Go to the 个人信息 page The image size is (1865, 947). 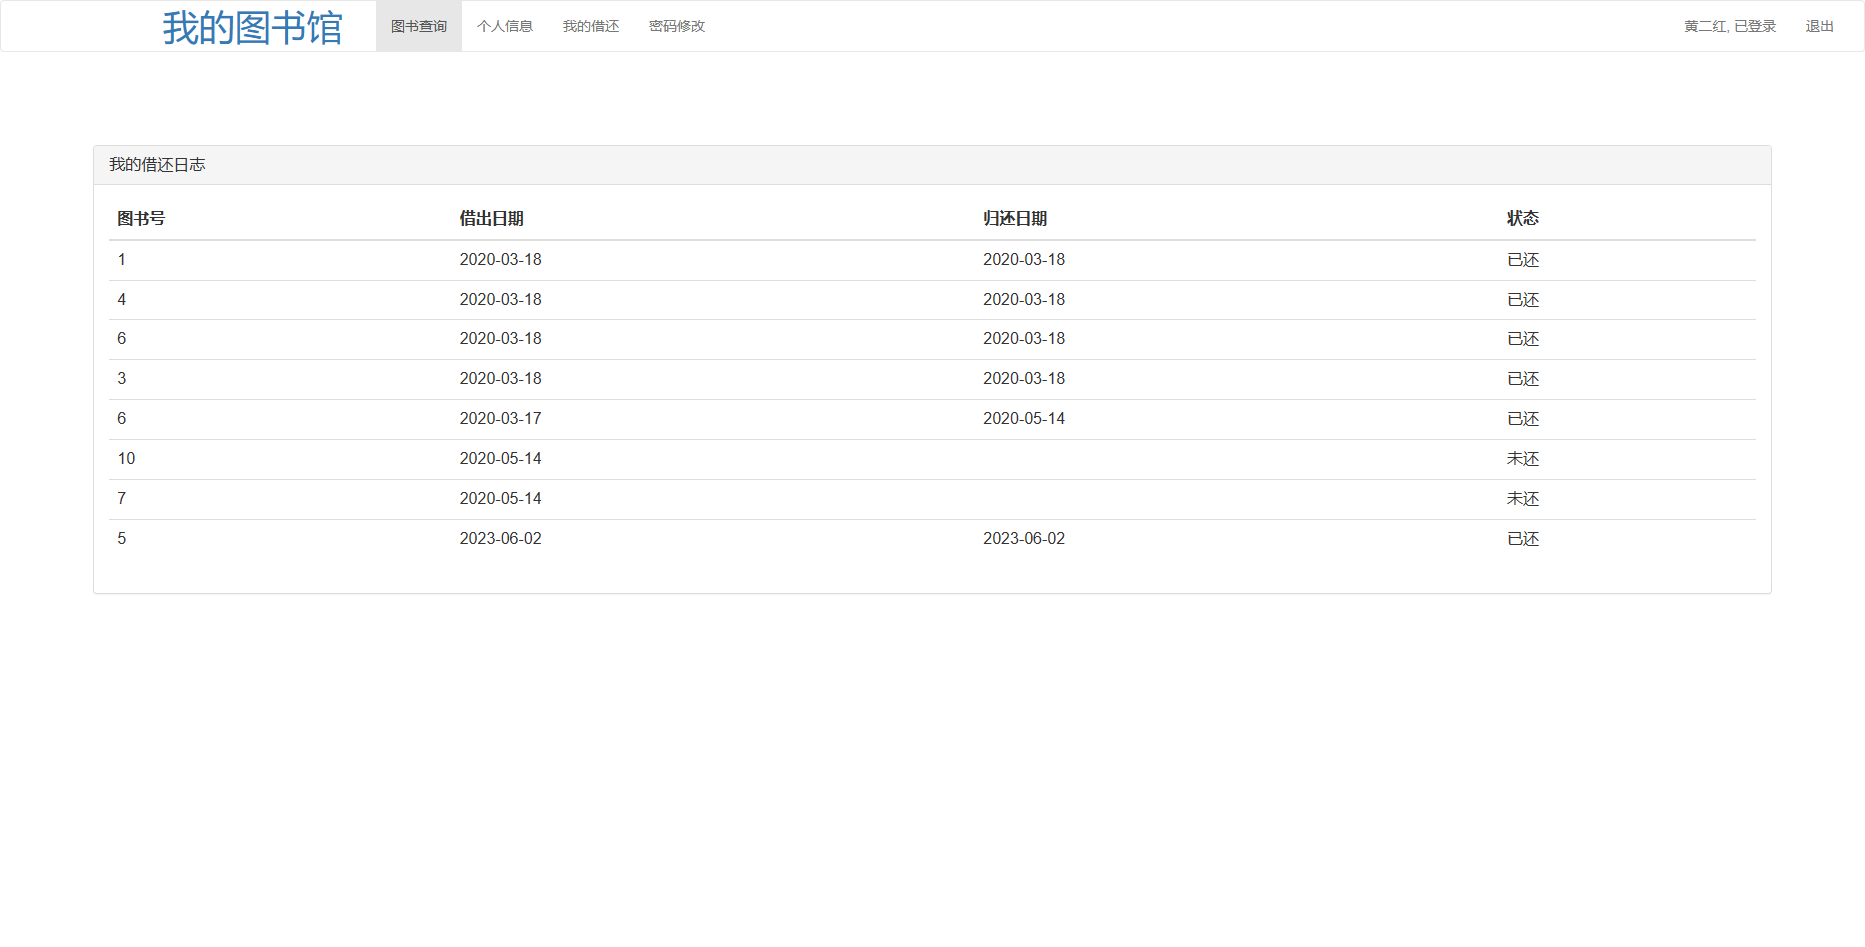[x=504, y=26]
